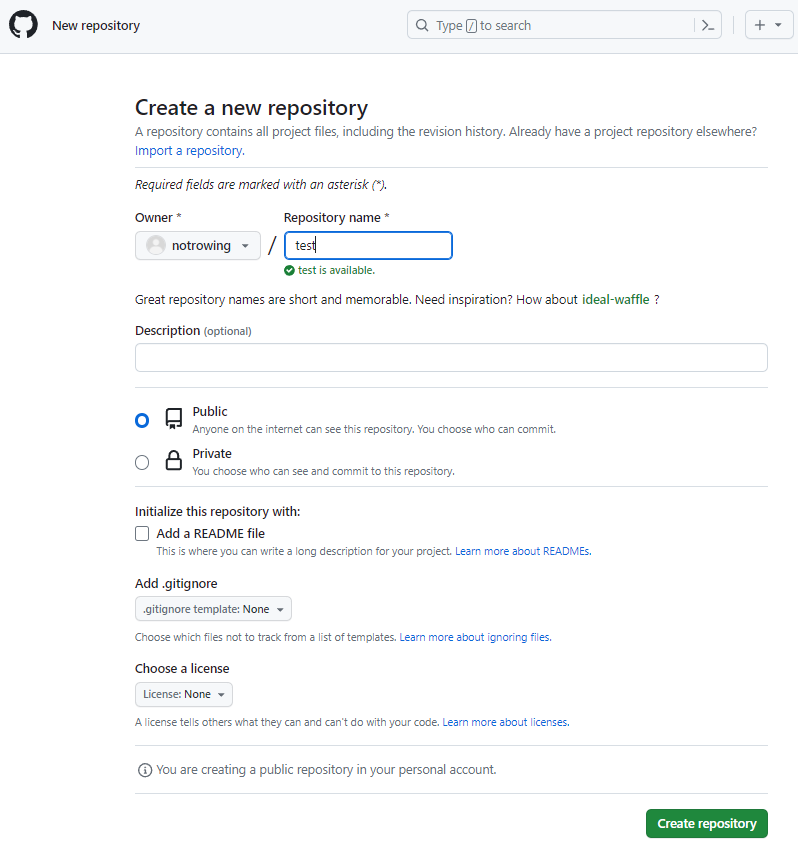Viewport: 798px width, 855px height.
Task: Select the Private visibility radio button
Action: point(142,462)
